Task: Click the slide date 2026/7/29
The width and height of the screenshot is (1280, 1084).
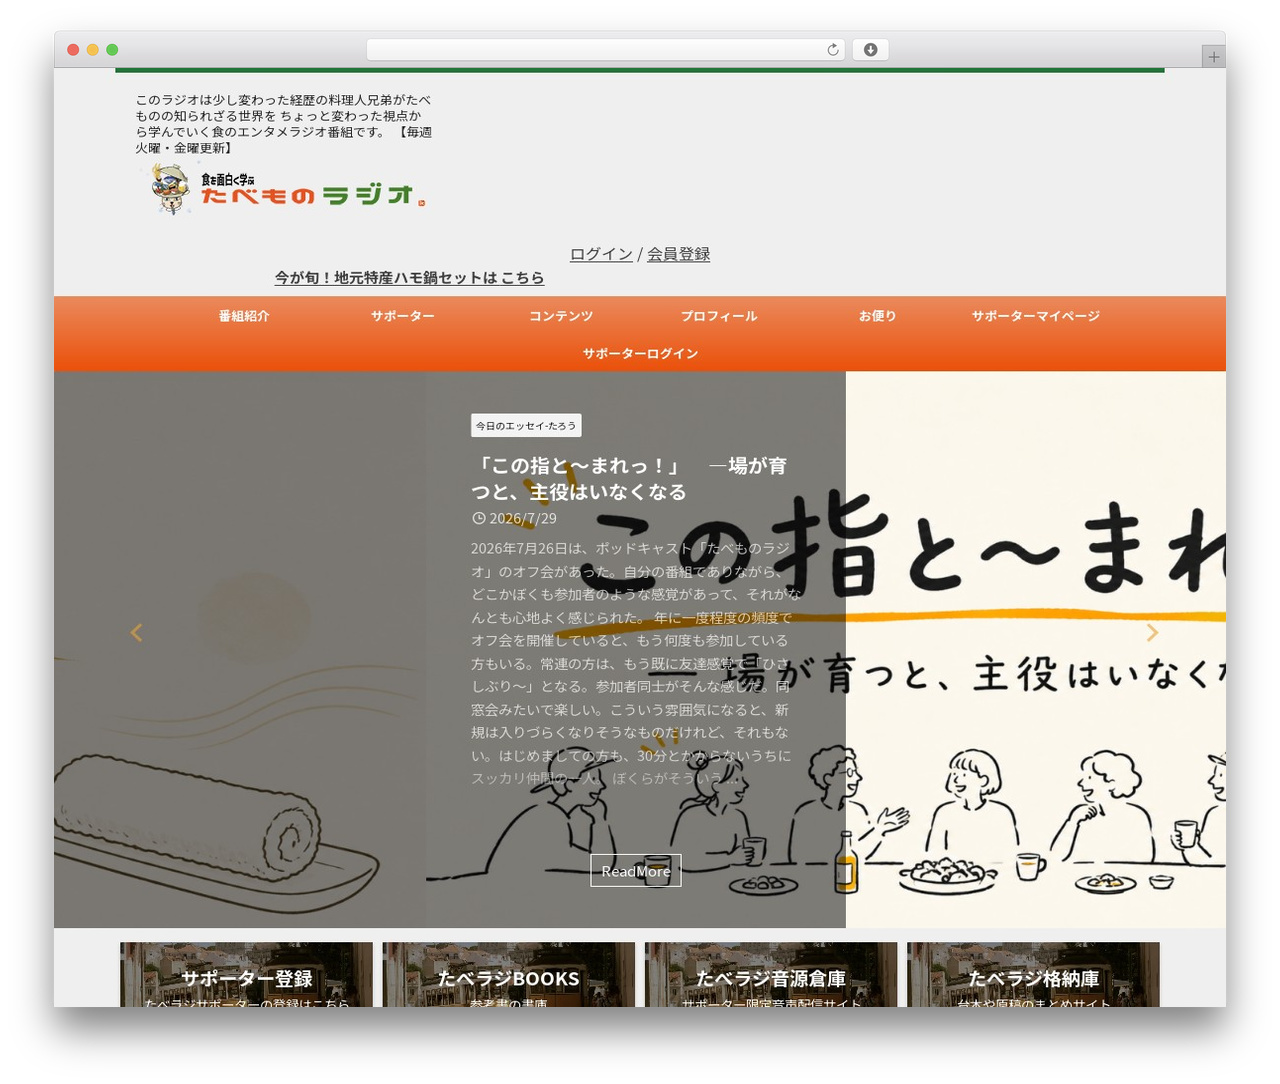Action: [x=522, y=518]
